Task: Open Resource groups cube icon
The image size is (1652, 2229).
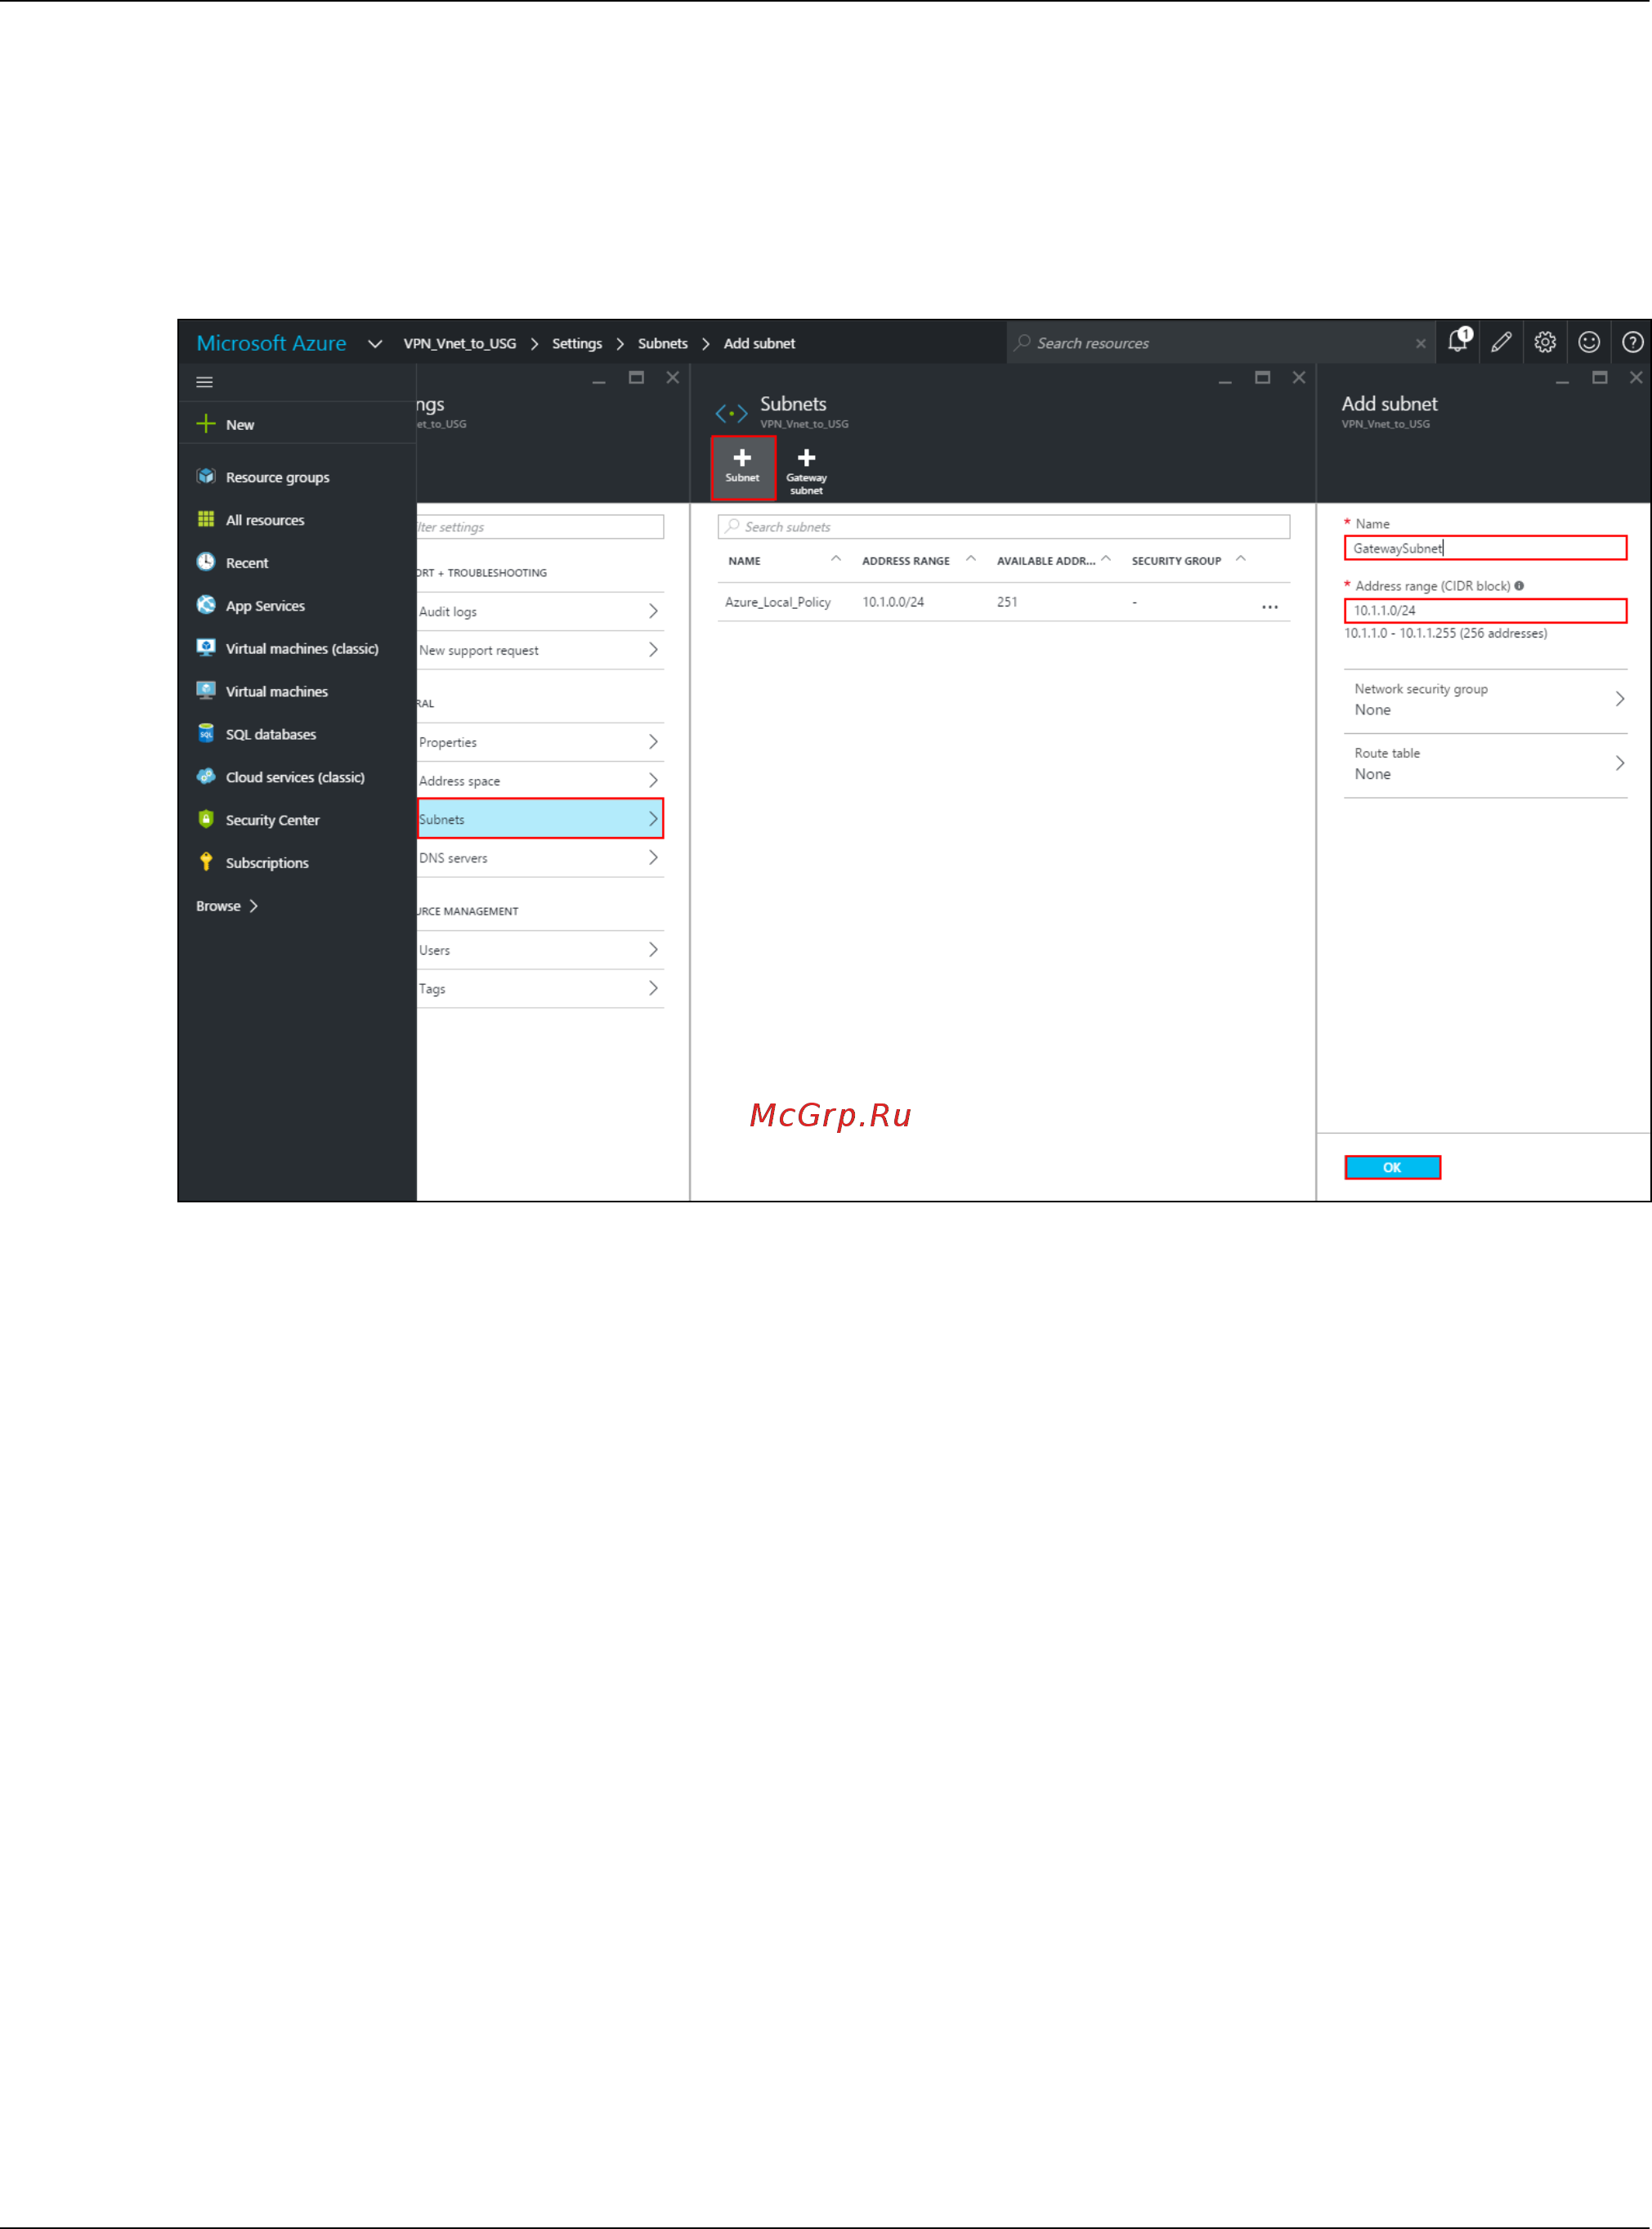Action: pyautogui.click(x=206, y=477)
